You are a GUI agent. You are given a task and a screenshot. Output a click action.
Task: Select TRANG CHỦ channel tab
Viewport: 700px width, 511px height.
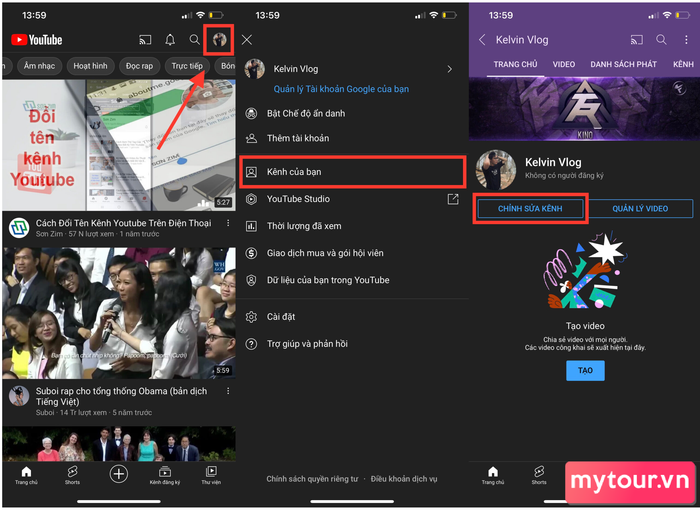[515, 64]
